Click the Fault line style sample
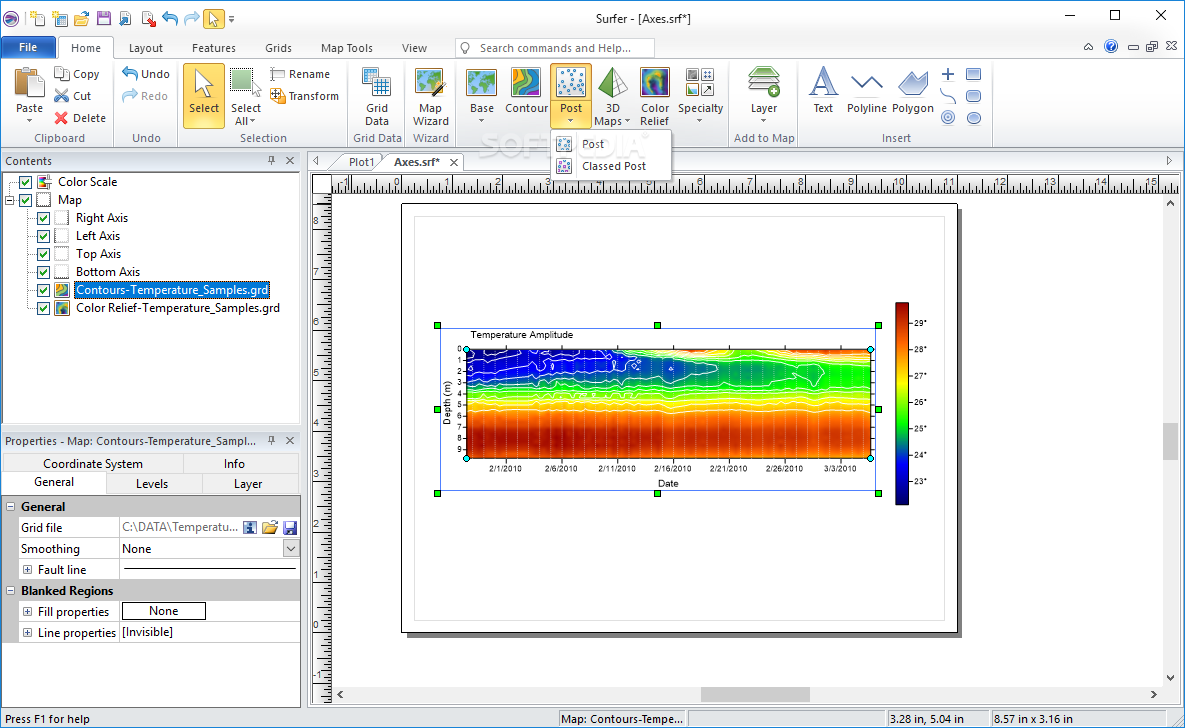The image size is (1185, 728). [x=209, y=569]
